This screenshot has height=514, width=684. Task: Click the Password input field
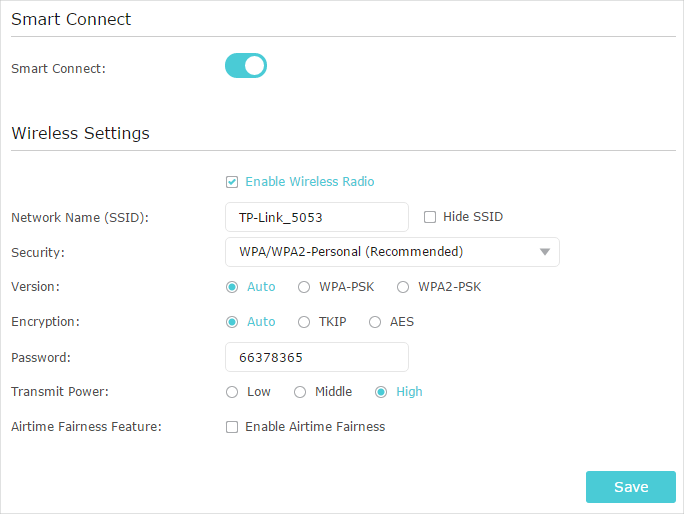coord(317,357)
